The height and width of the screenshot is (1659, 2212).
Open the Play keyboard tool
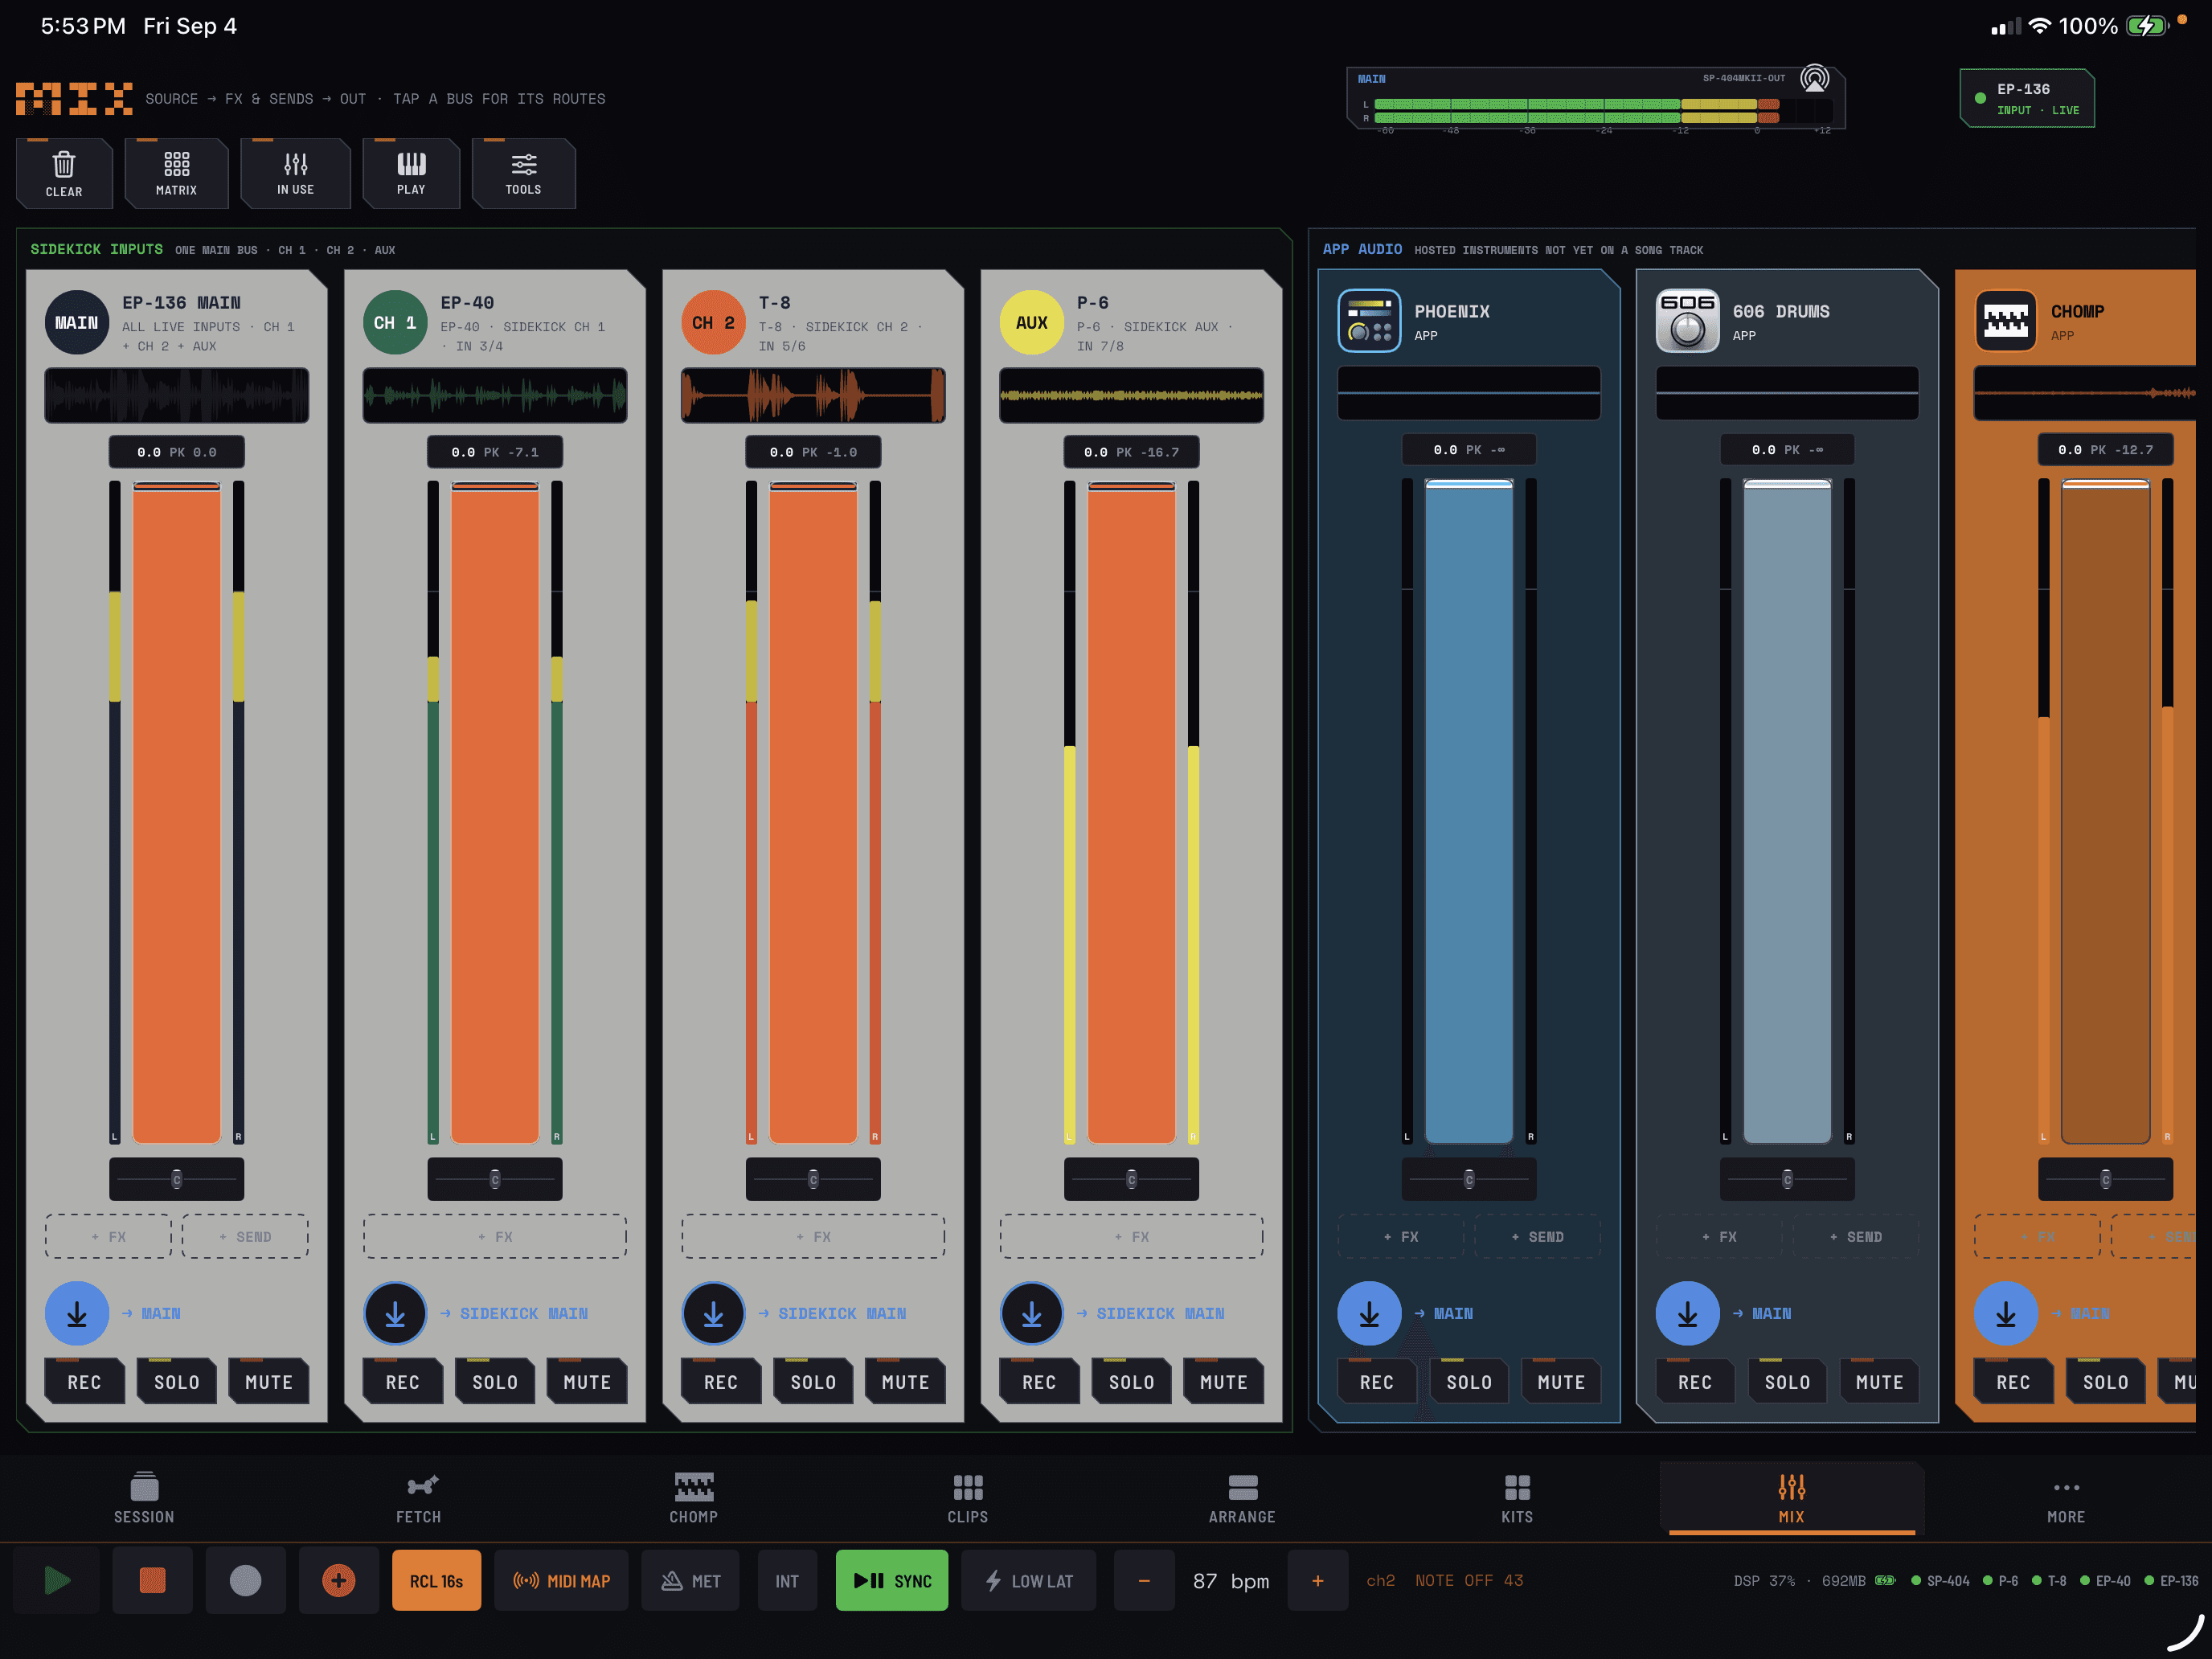pos(411,174)
